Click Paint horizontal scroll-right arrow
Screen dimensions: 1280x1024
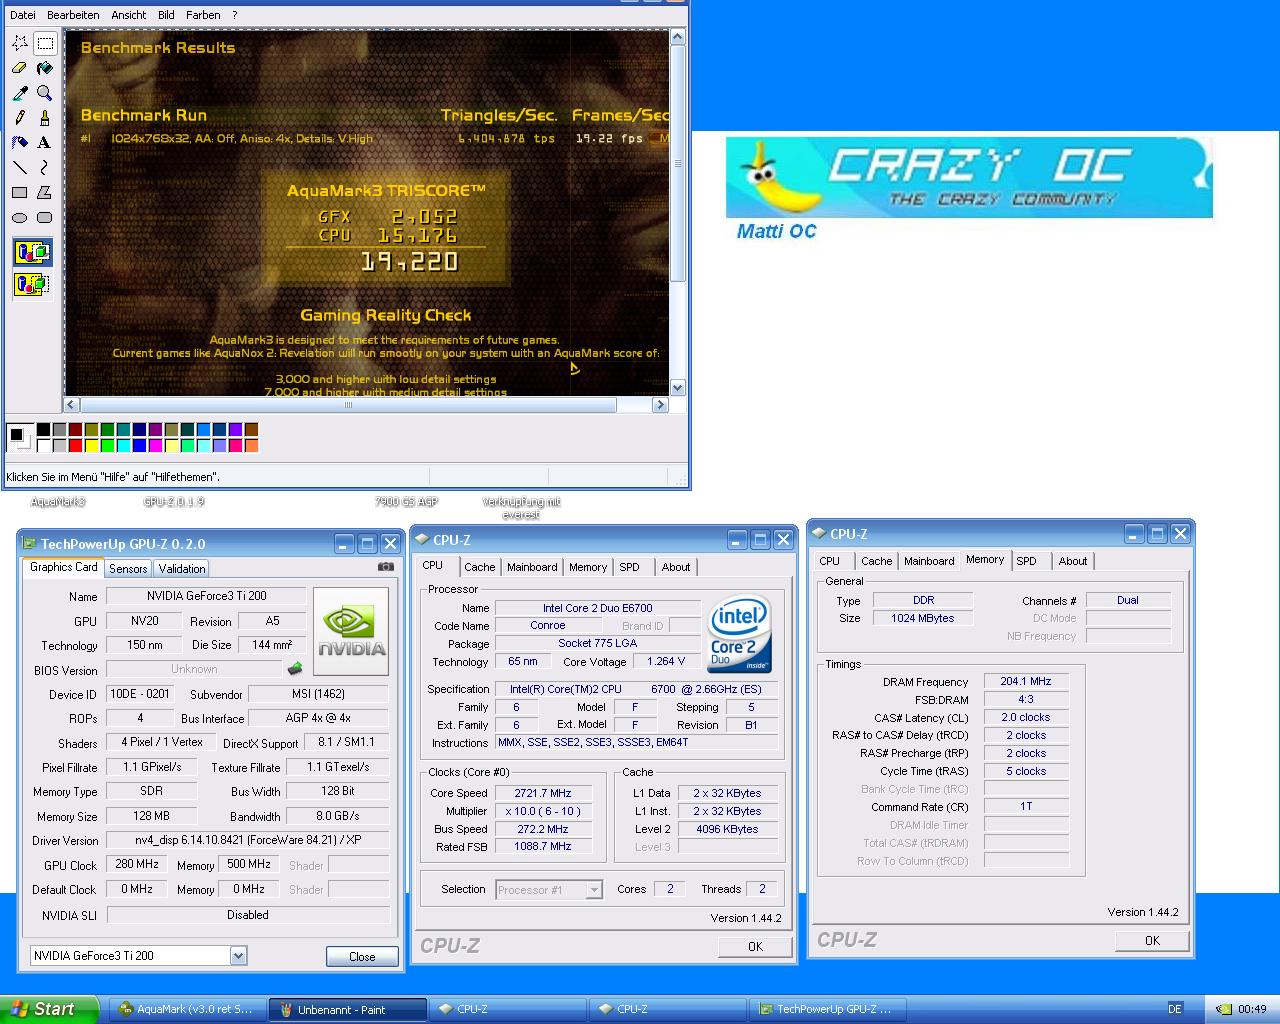point(660,405)
